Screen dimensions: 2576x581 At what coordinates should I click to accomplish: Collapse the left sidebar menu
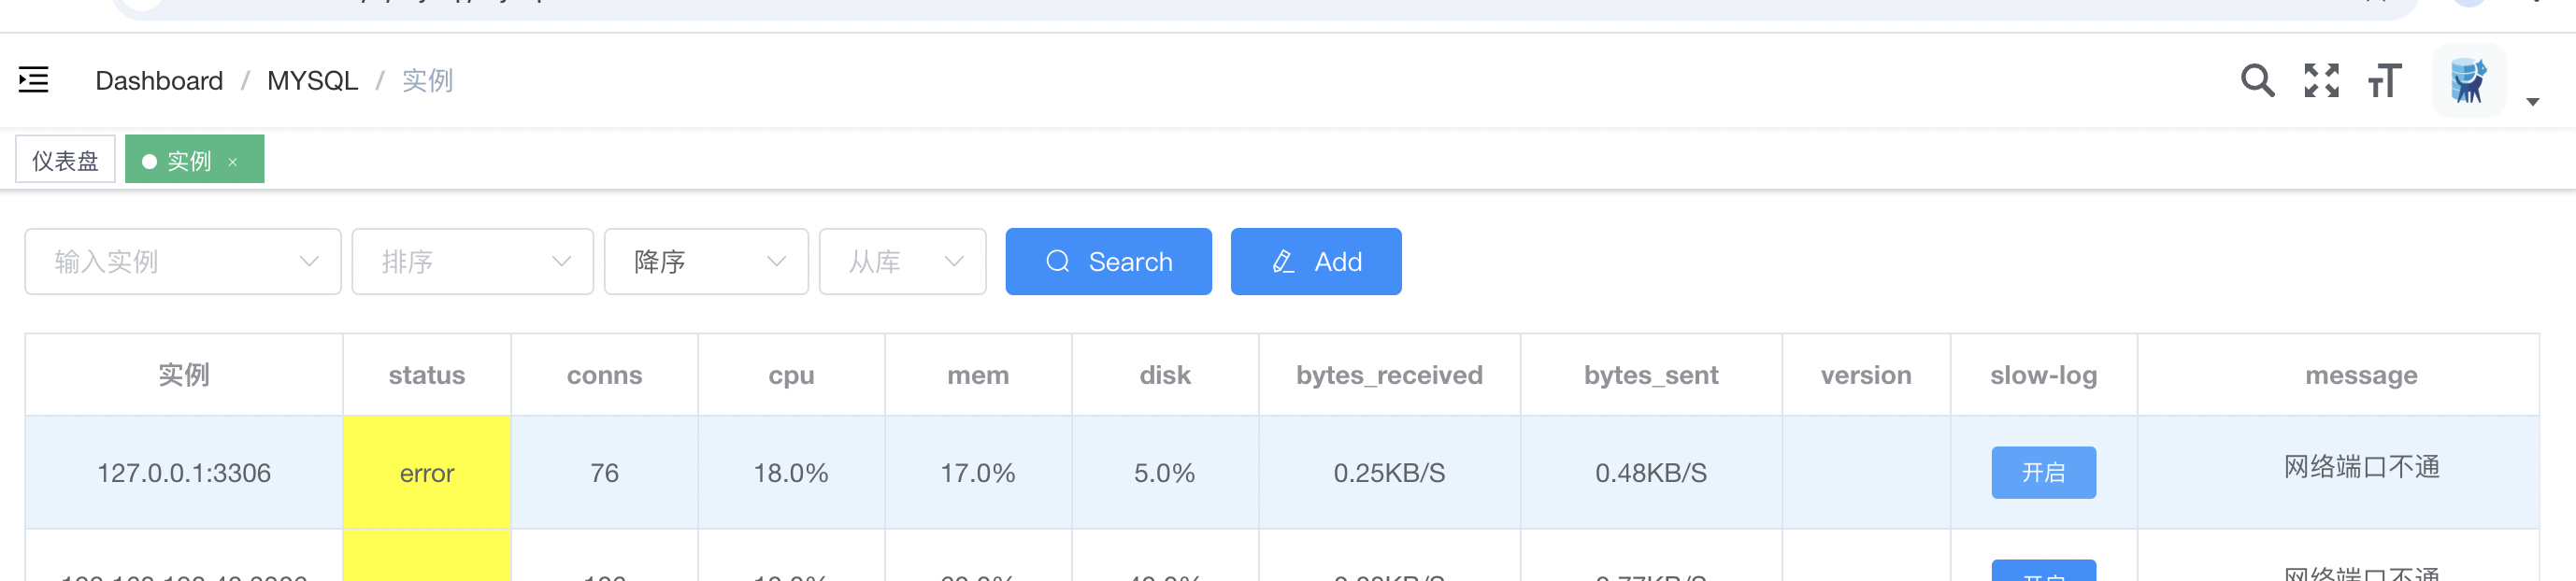(x=32, y=80)
